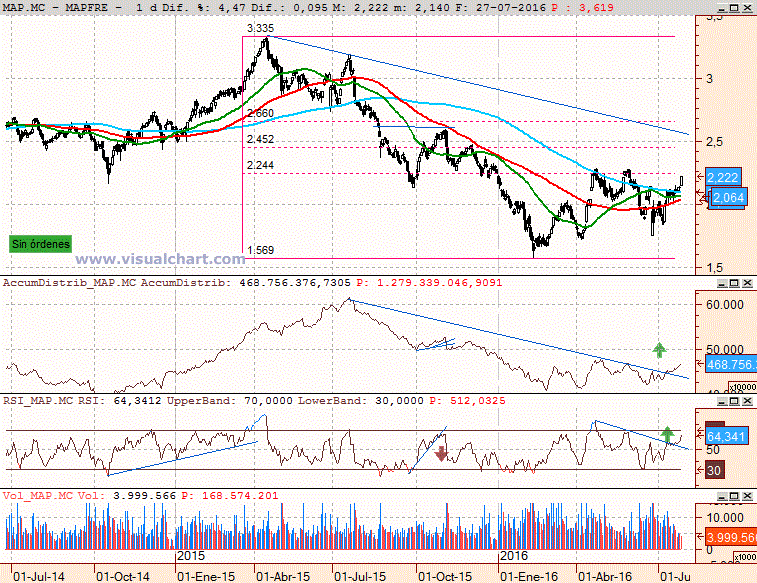Maximize the AccumDistrib indicator panel
The image size is (757, 583).
[x=734, y=283]
